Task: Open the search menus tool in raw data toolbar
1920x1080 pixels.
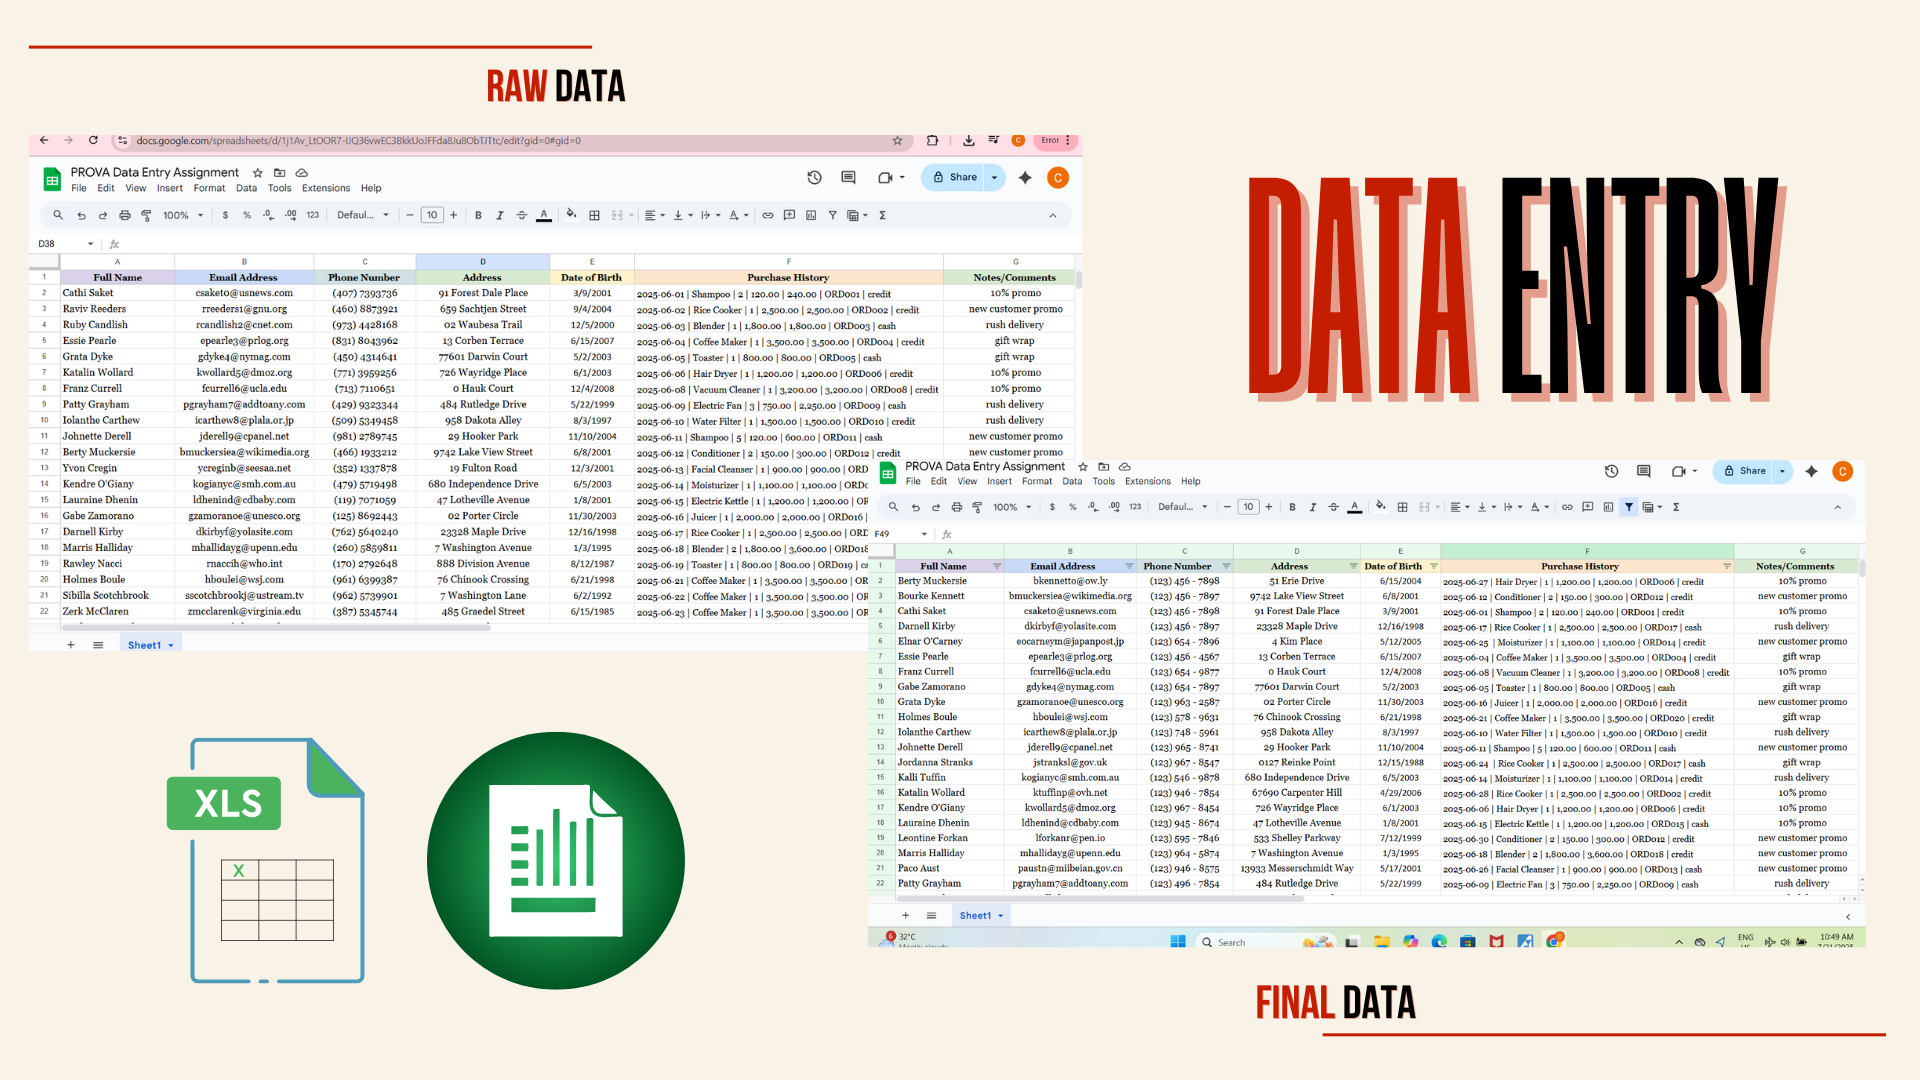Action: click(58, 215)
